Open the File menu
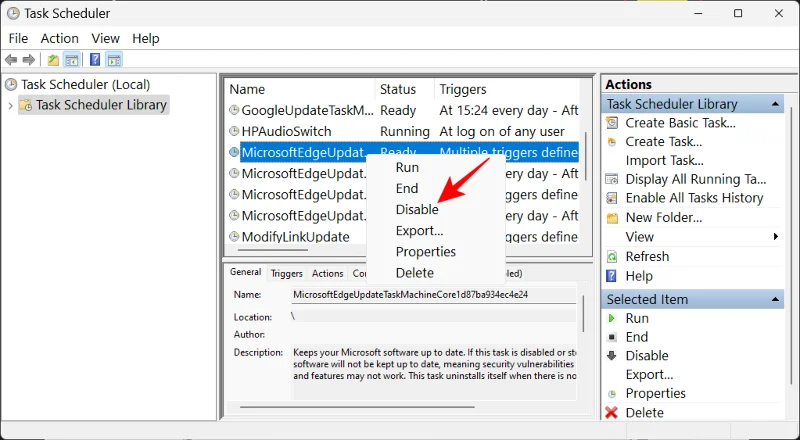Screen dimensions: 800x440 click(18, 38)
